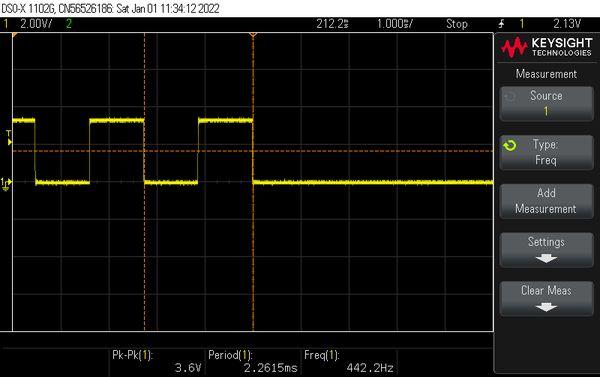The height and width of the screenshot is (377, 600).
Task: Open the Source 1 selection softkey
Action: tap(546, 104)
